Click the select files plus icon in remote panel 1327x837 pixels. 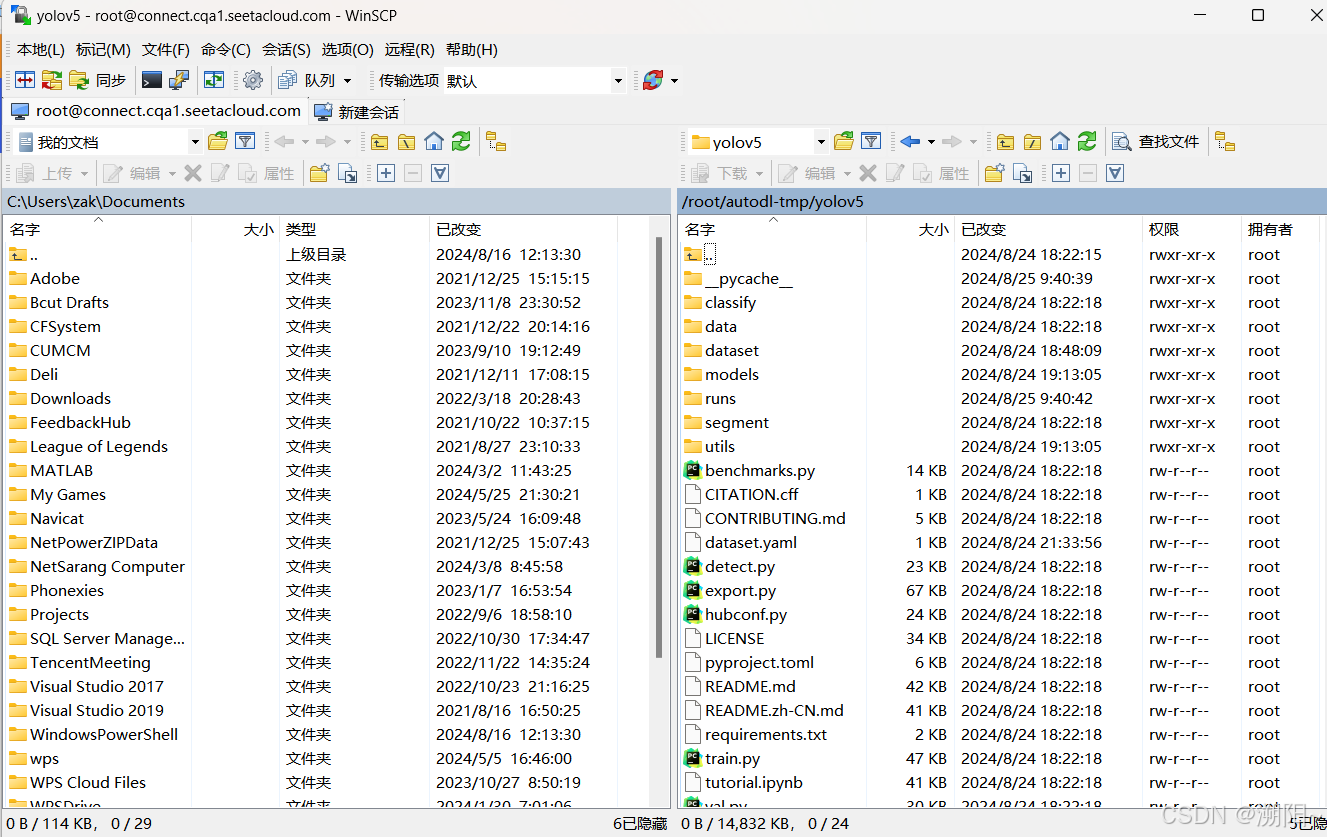tap(1061, 173)
